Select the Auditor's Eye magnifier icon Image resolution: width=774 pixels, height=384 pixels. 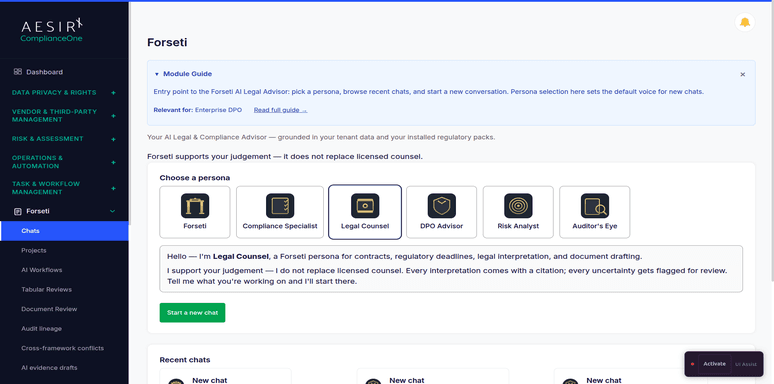[x=594, y=206]
